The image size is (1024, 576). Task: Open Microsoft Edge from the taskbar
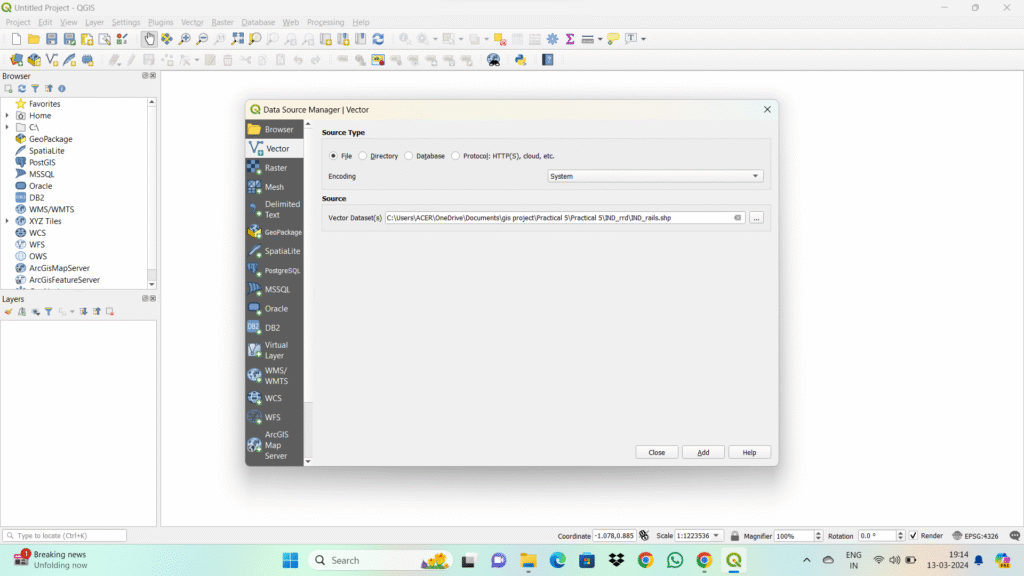click(x=557, y=560)
